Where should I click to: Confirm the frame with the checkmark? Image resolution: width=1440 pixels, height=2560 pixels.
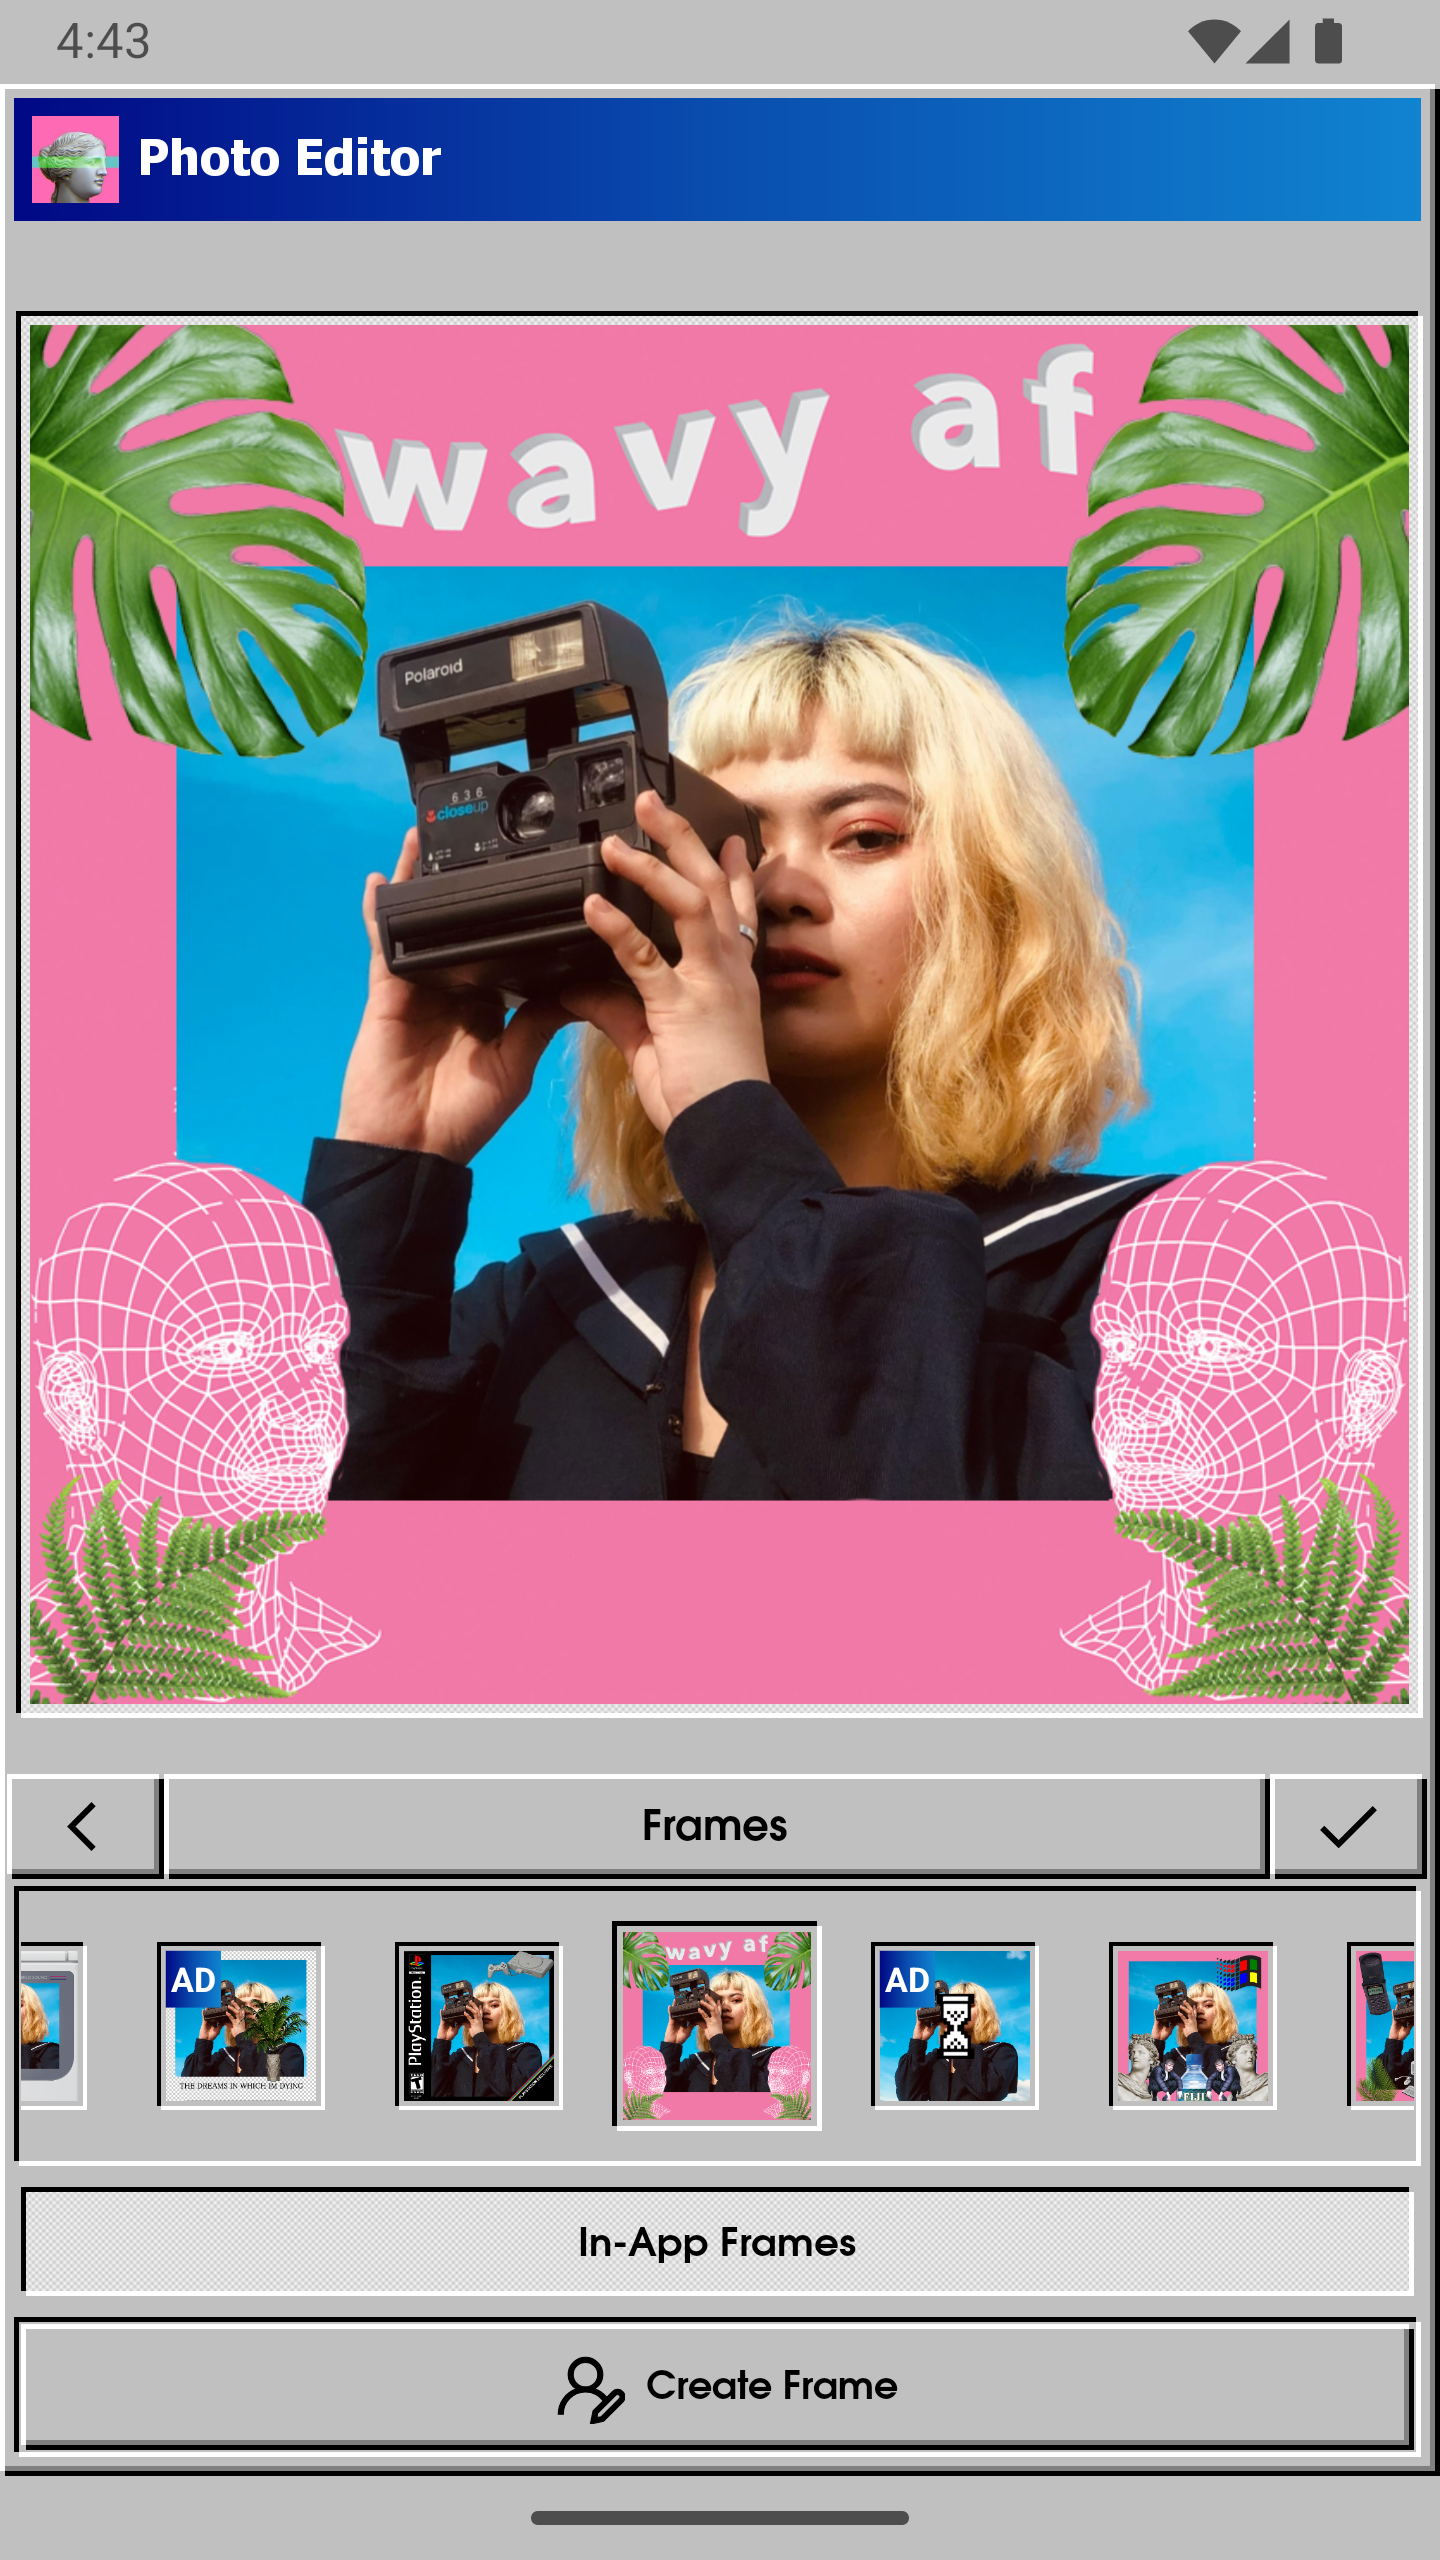click(x=1347, y=1826)
